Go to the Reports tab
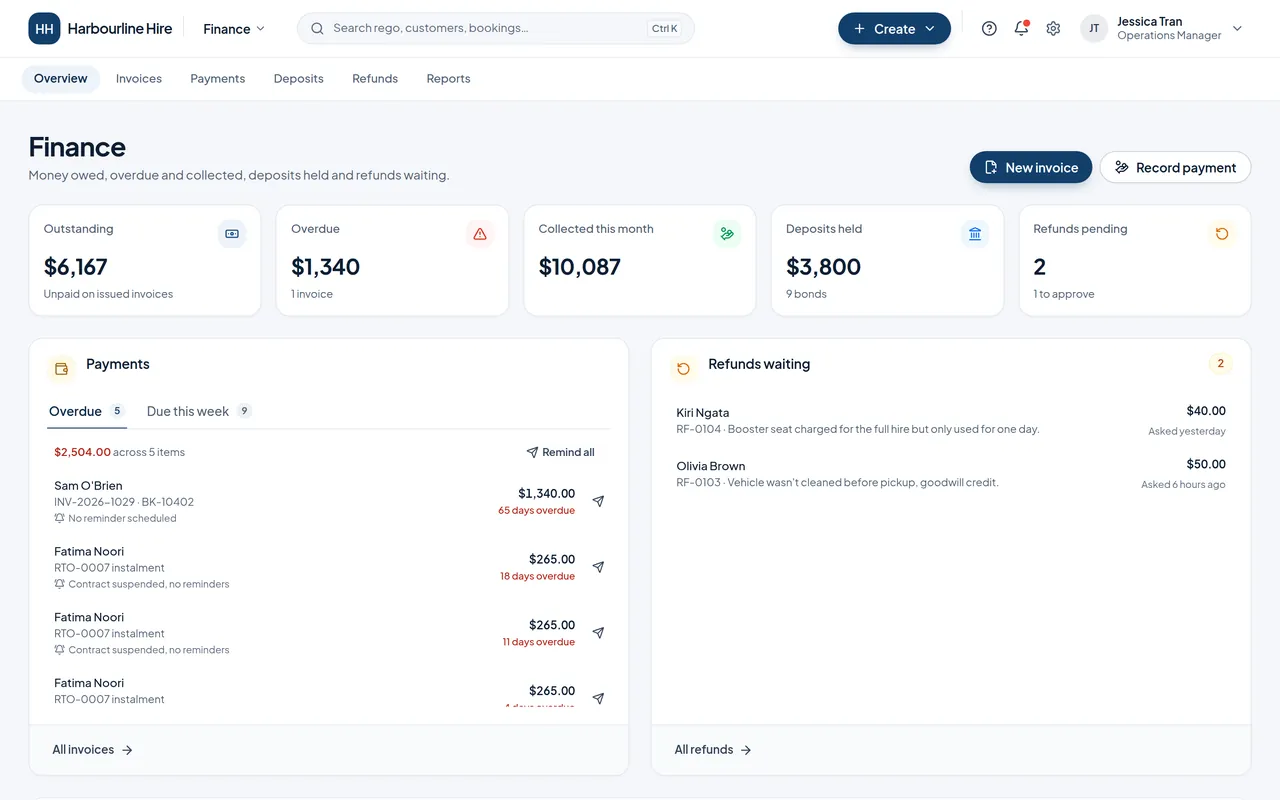 click(x=448, y=79)
